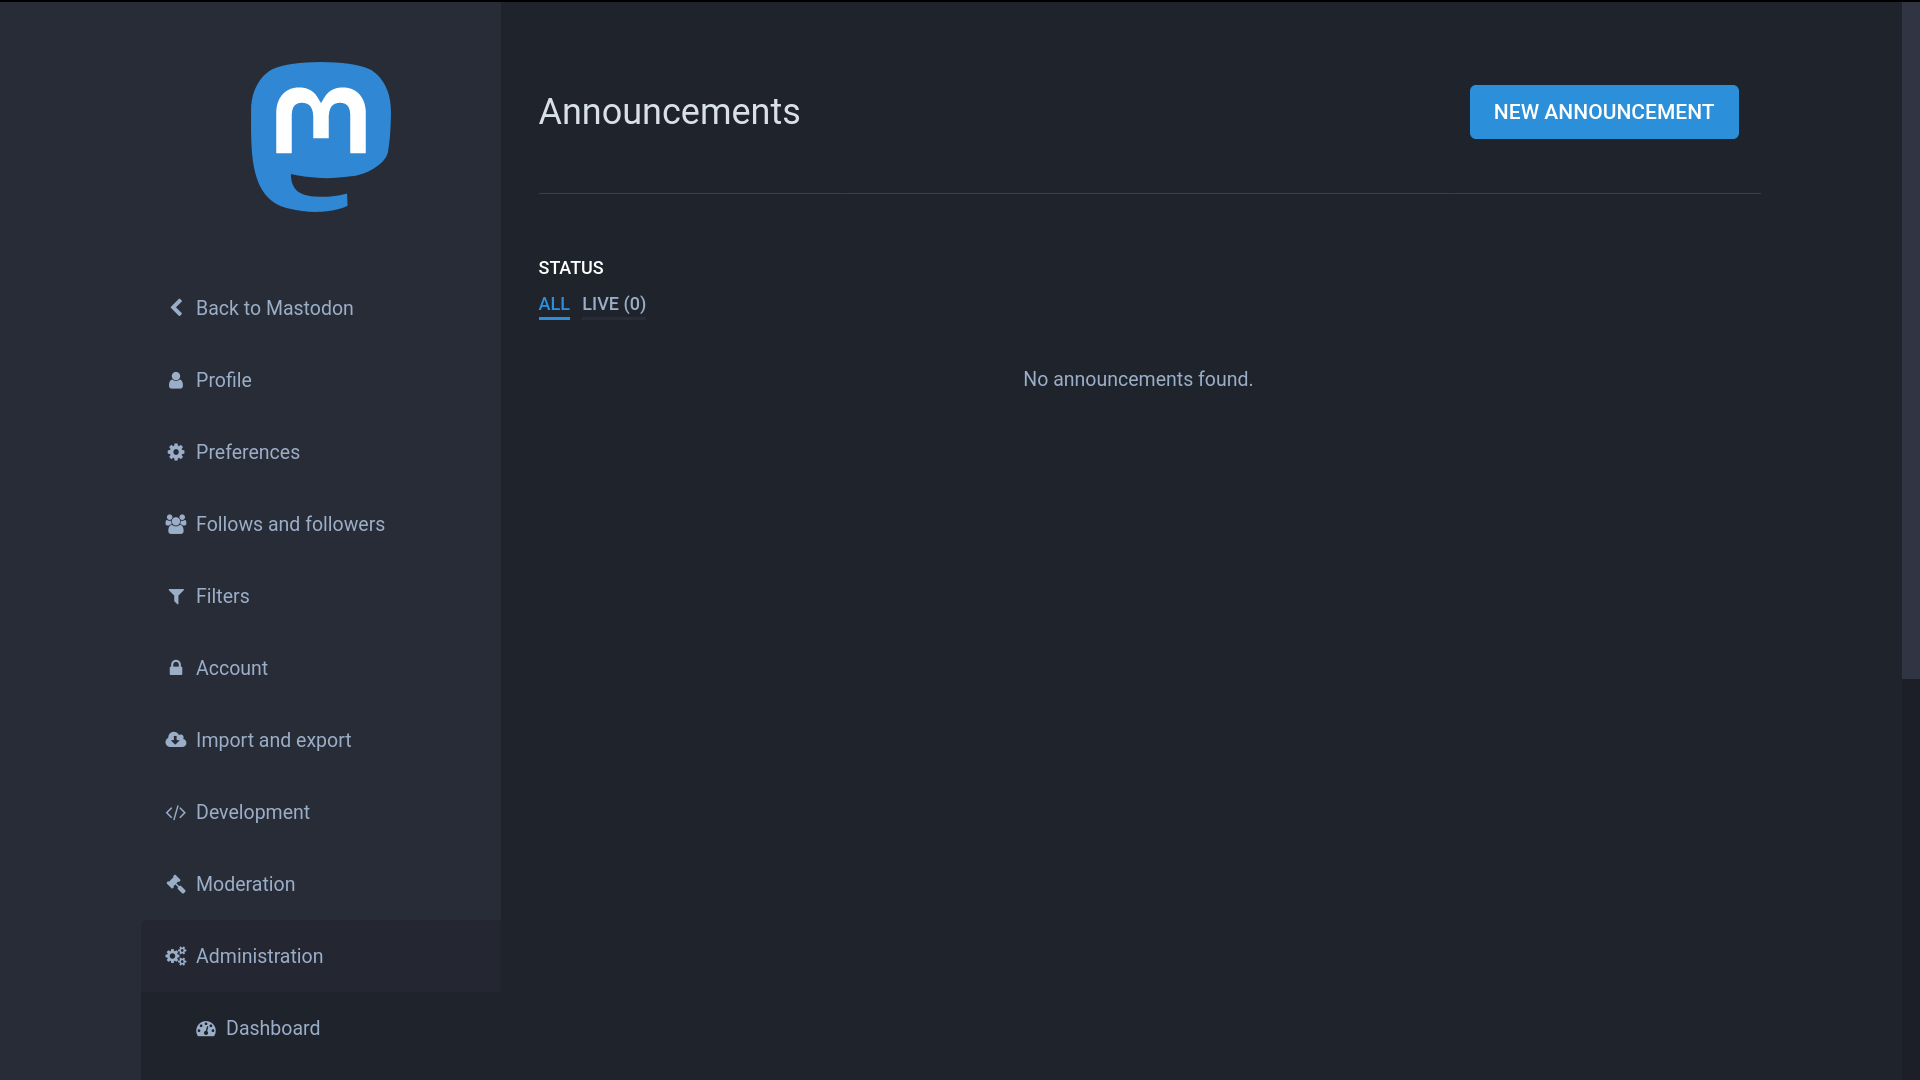Viewport: 1920px width, 1080px height.
Task: Click the vertical page scrollbar
Action: (x=1910, y=340)
